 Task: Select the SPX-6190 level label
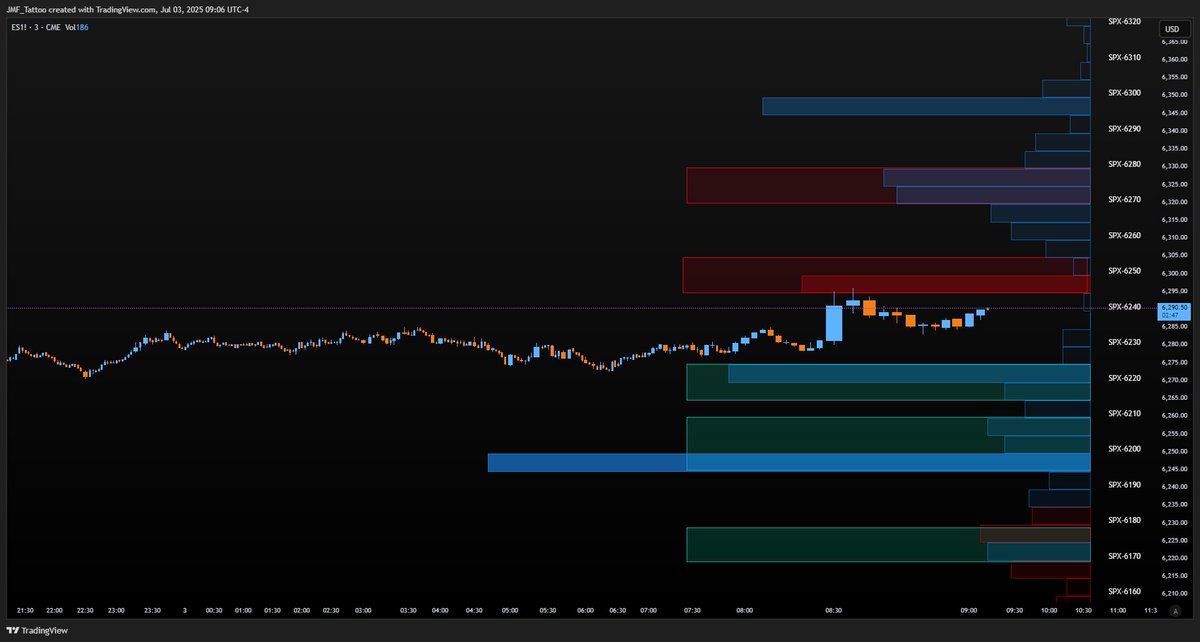1125,484
